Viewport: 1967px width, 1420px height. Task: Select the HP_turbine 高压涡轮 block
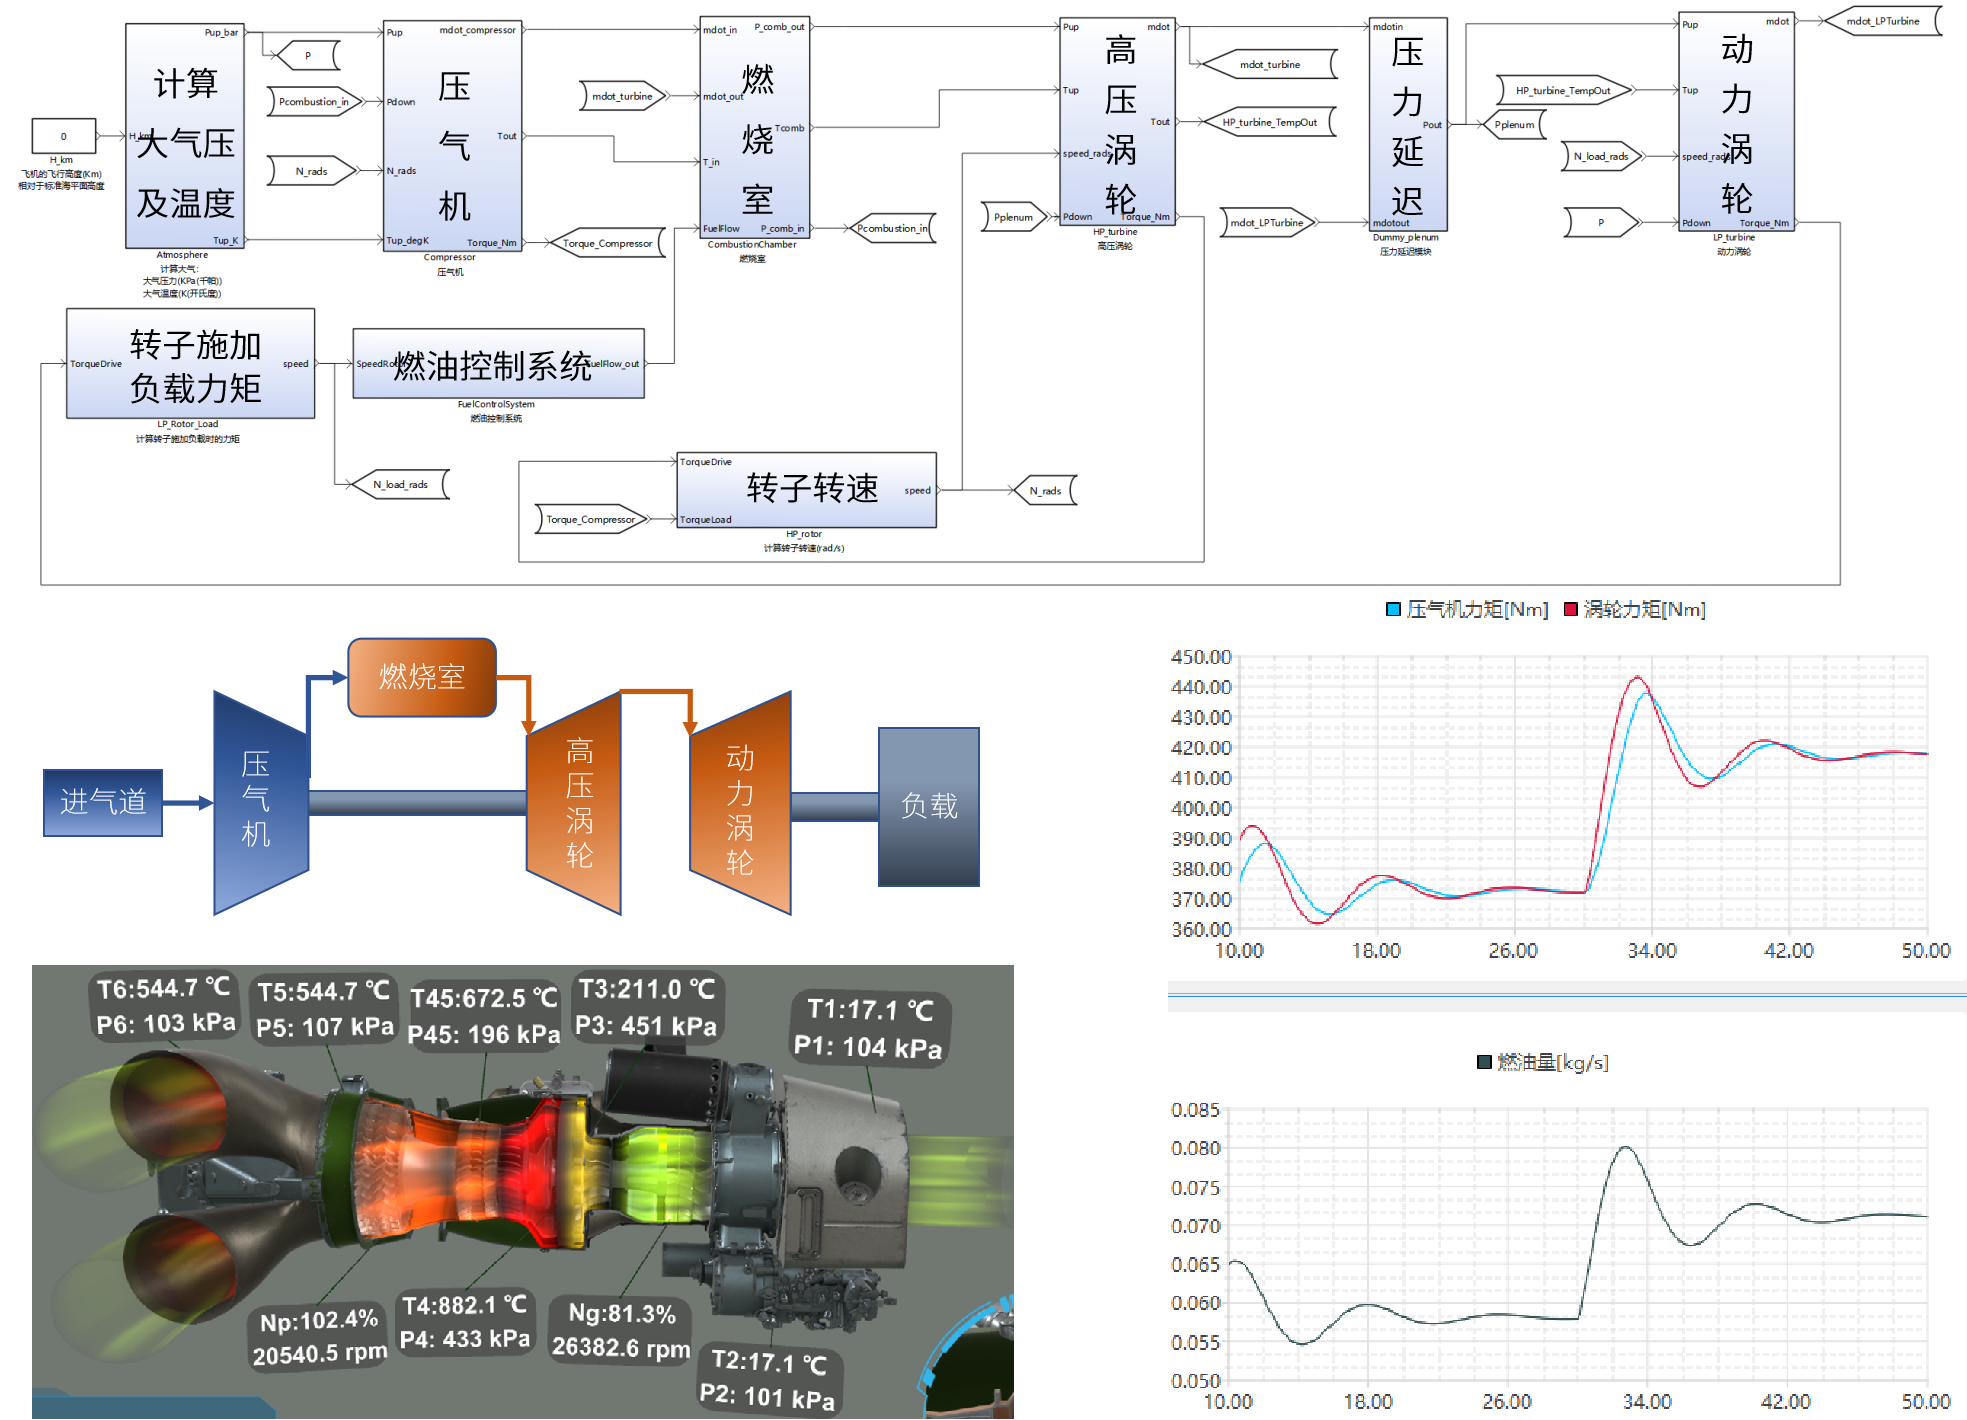pyautogui.click(x=1118, y=122)
